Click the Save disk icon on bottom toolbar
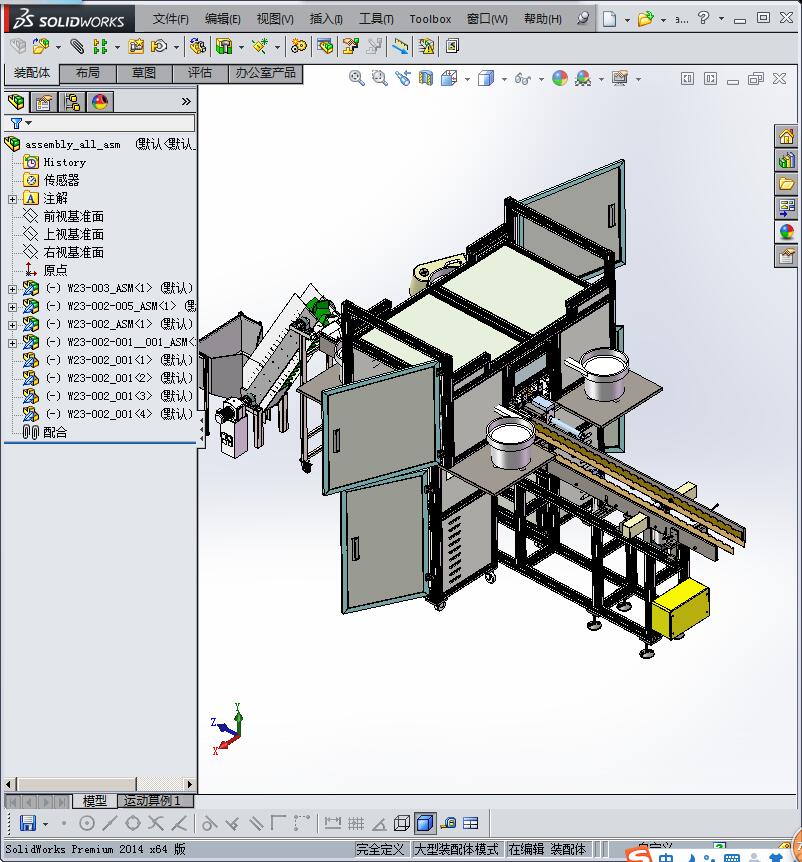The height and width of the screenshot is (862, 802). 28,823
